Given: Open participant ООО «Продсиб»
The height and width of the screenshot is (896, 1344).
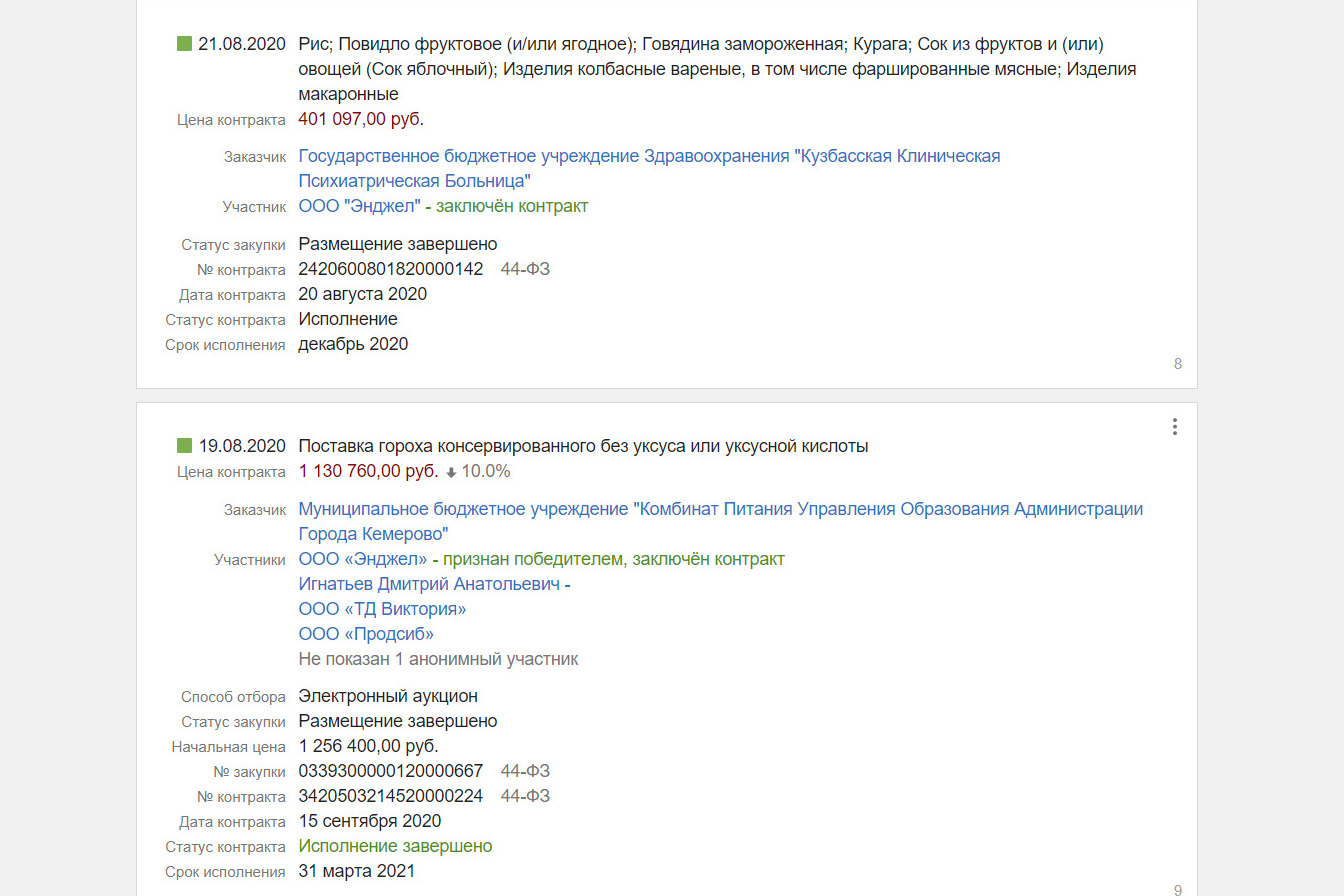Looking at the screenshot, I should [x=366, y=634].
